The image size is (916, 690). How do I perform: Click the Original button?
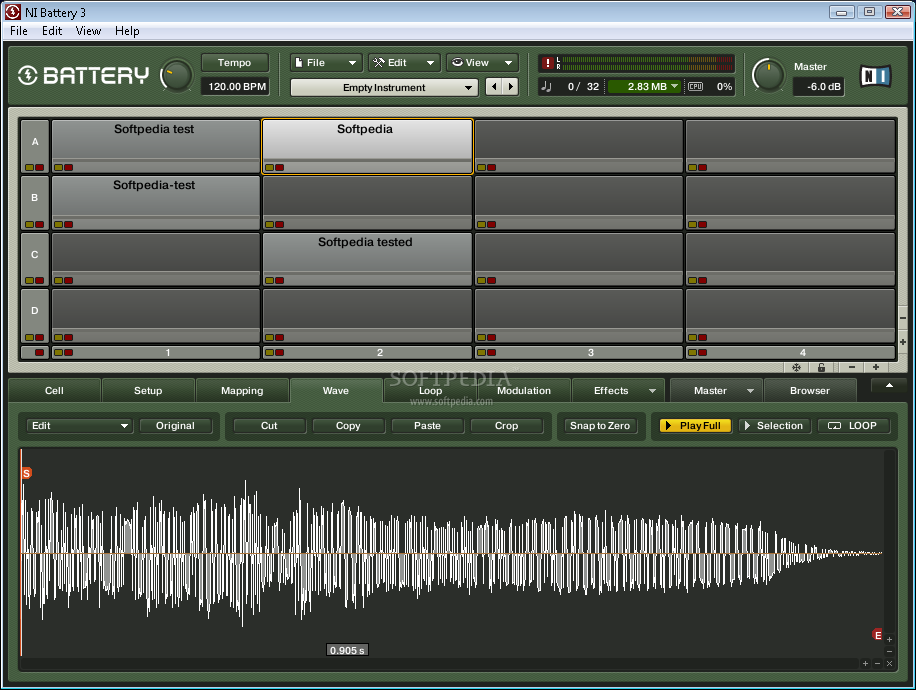pyautogui.click(x=175, y=426)
